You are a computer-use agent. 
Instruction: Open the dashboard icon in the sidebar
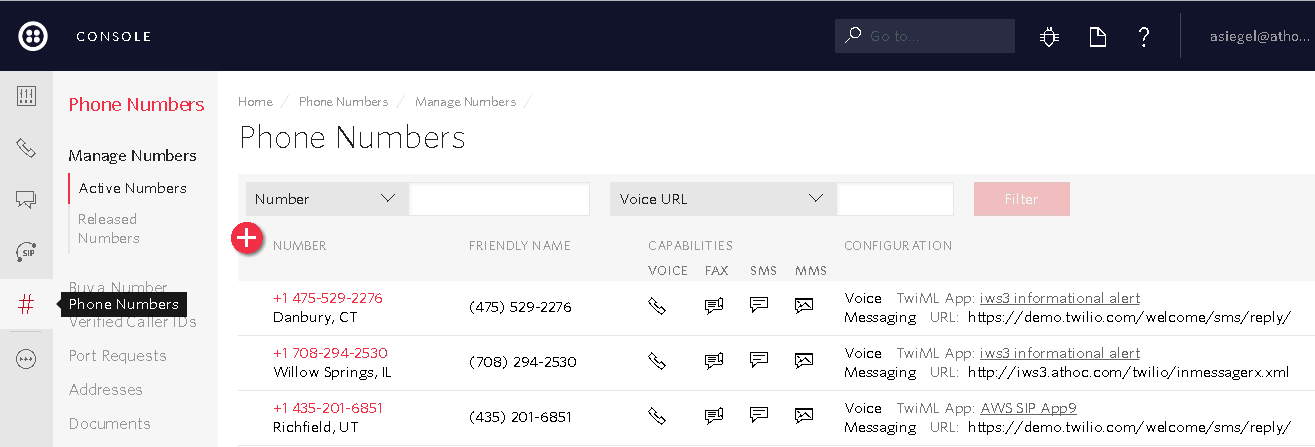point(27,96)
